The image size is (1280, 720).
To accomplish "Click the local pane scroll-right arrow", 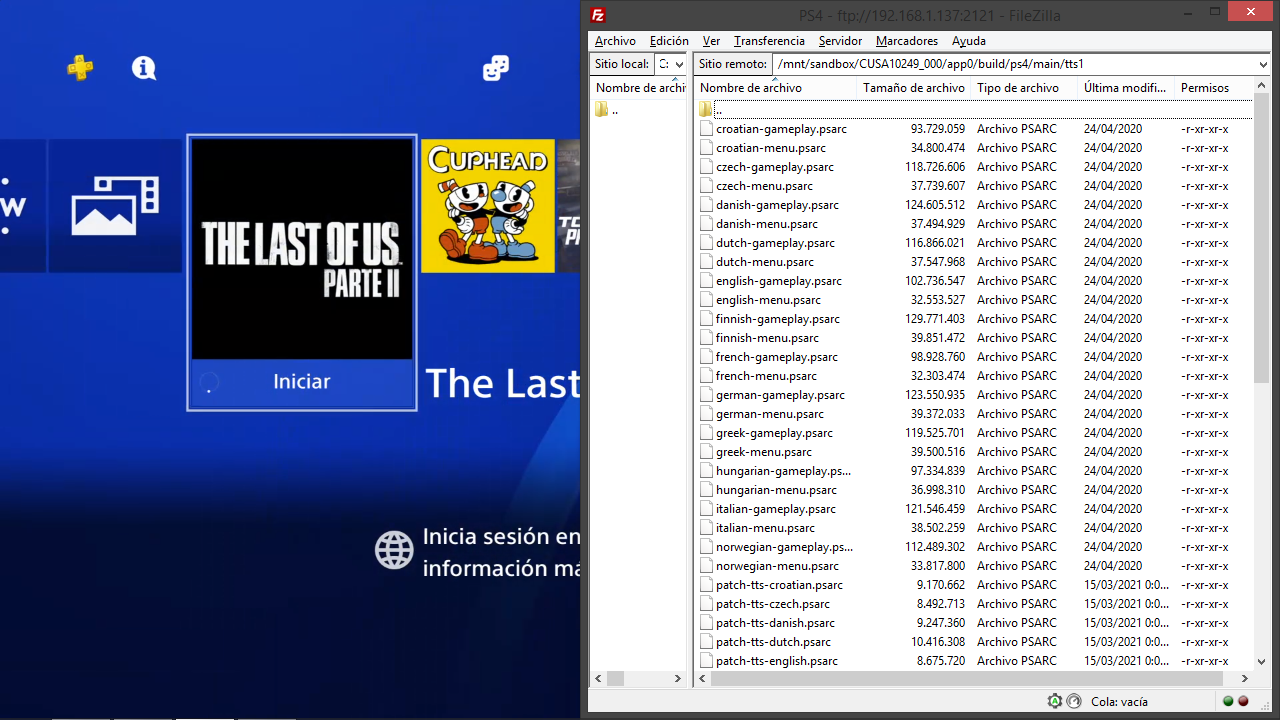I will 678,678.
